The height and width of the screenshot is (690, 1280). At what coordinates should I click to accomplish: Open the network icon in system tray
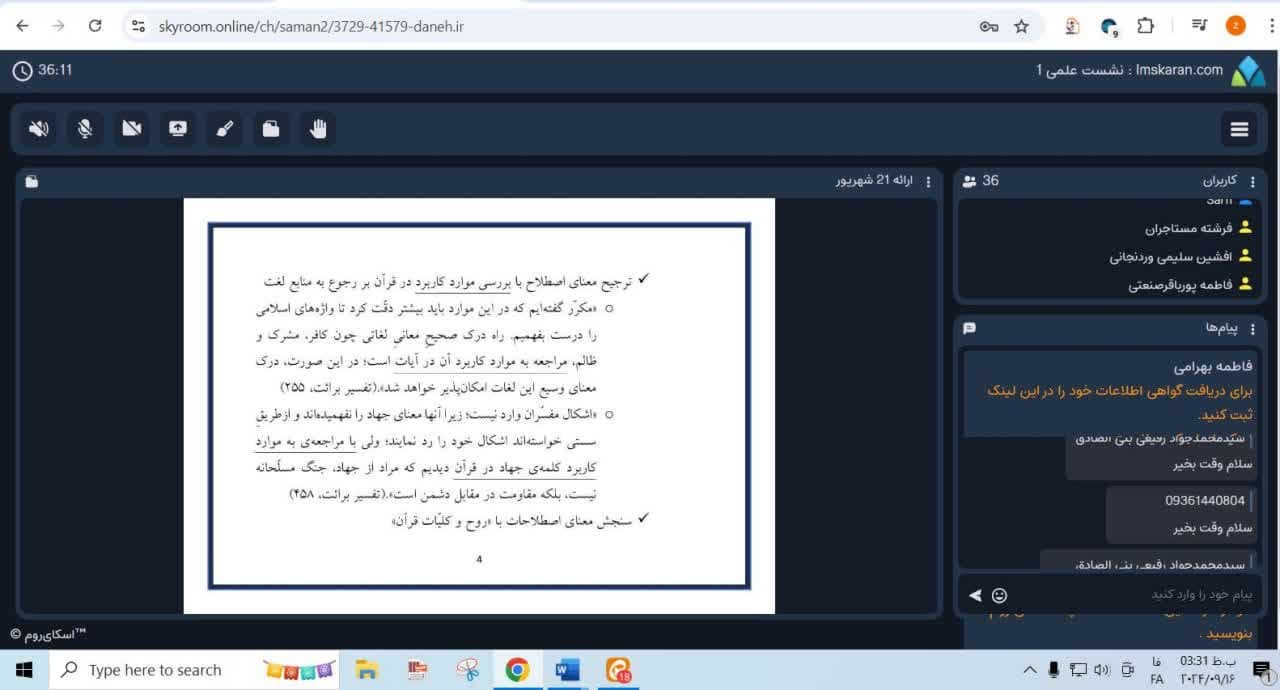[x=1078, y=670]
